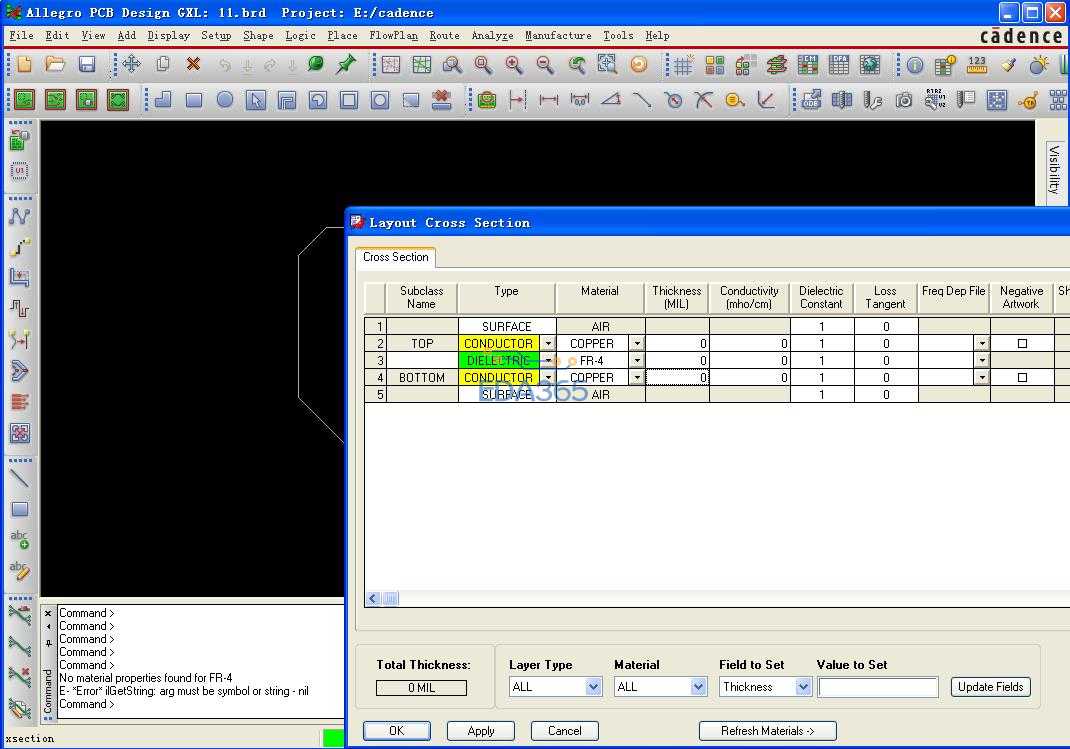
Task: Open the Field to Set dropdown
Action: pos(803,687)
